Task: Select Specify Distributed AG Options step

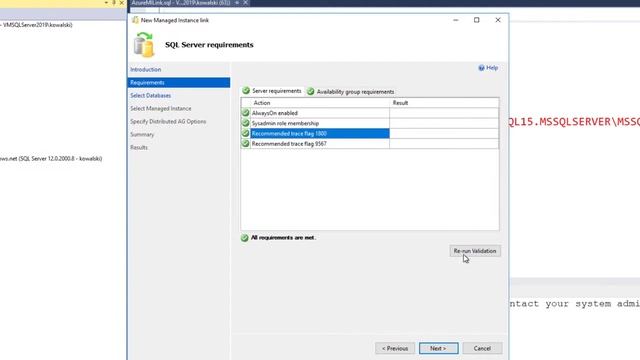Action: (x=168, y=122)
